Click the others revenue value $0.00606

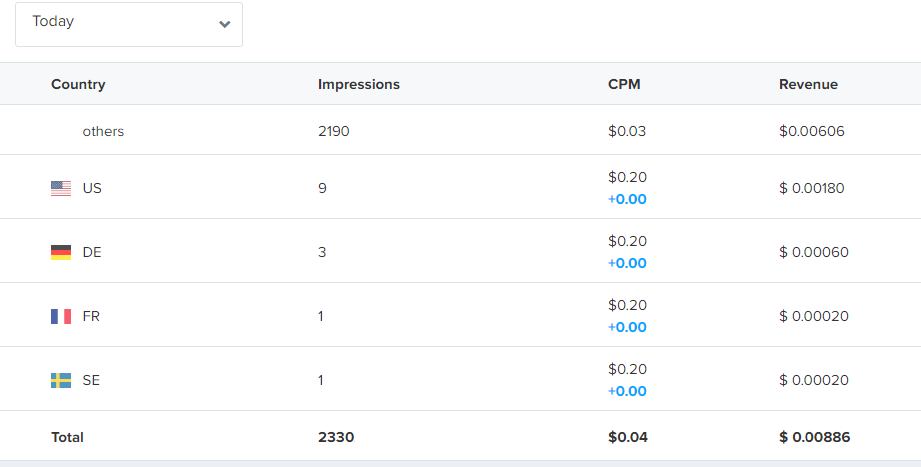point(811,131)
